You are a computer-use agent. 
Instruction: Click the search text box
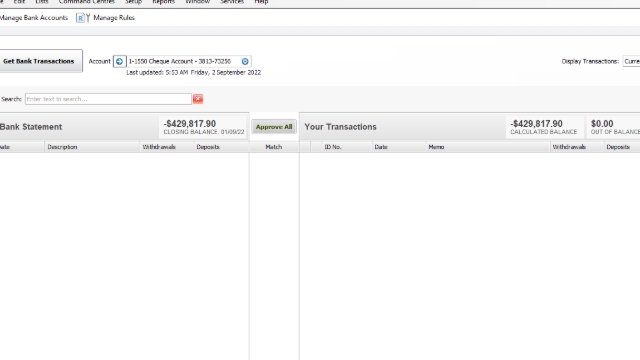(108, 99)
